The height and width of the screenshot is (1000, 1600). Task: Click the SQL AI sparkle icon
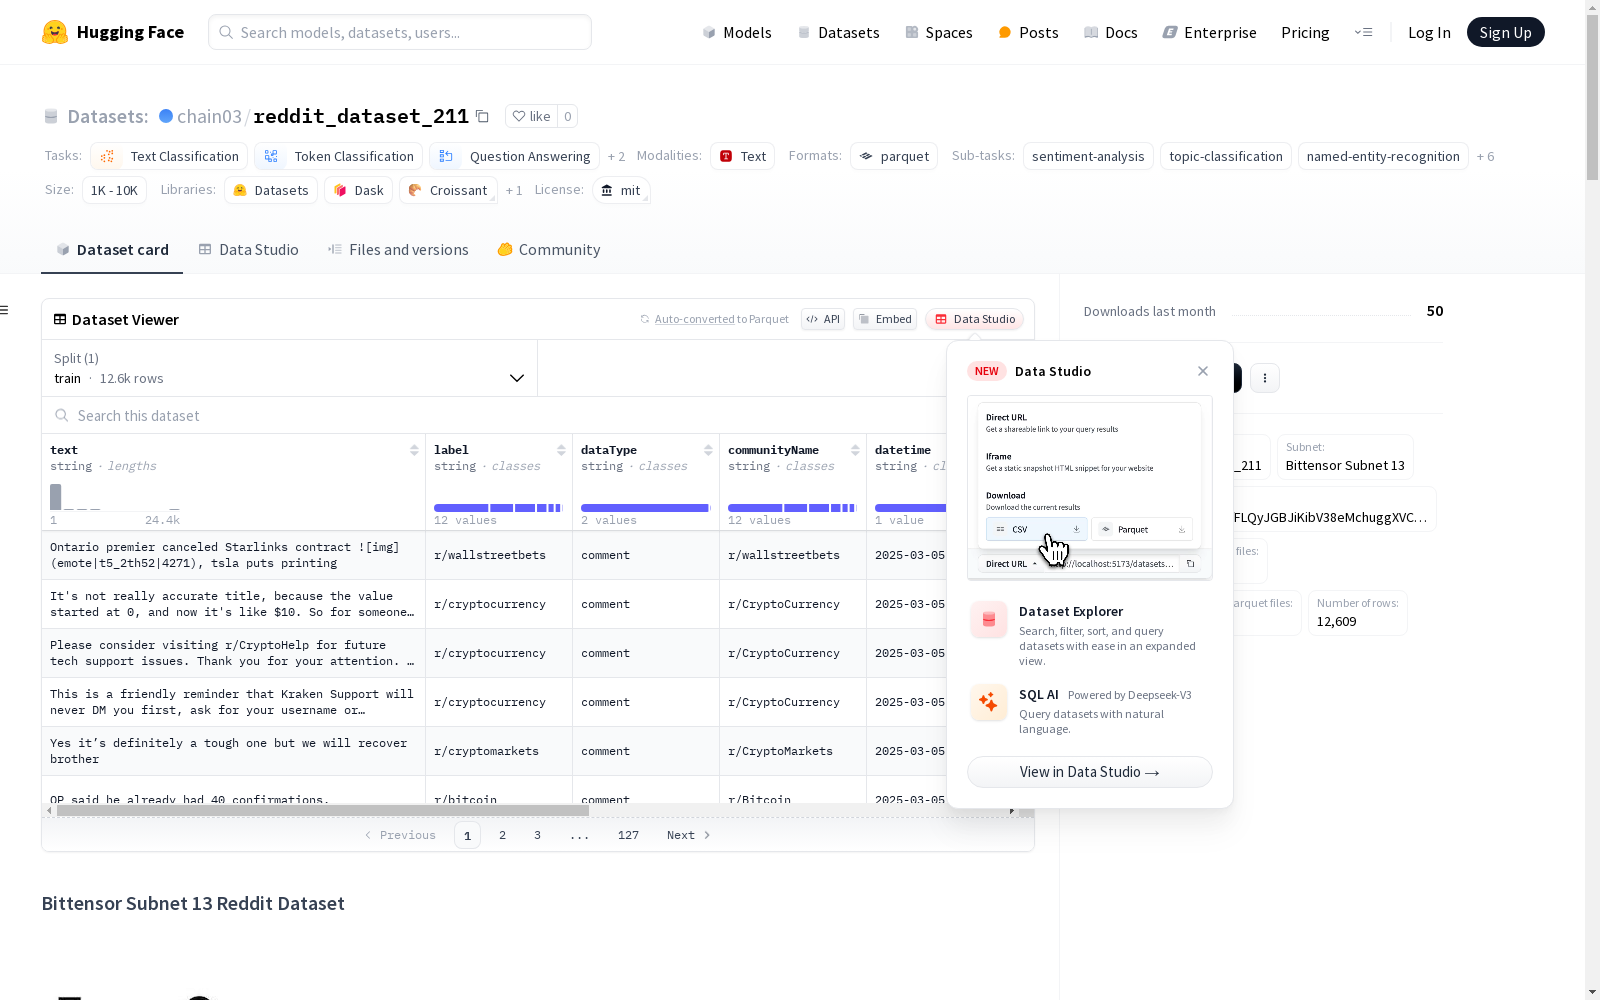pos(989,703)
